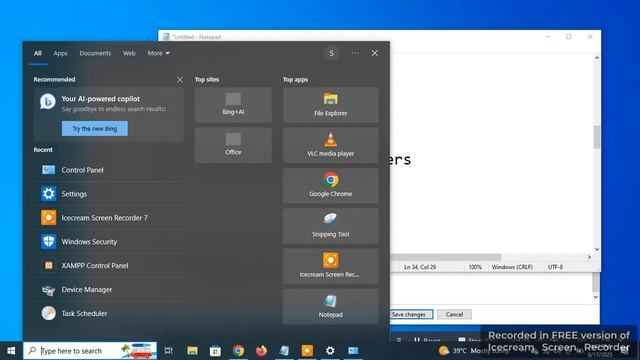The width and height of the screenshot is (640, 360).
Task: Dismiss the Recommended section
Action: click(x=180, y=80)
